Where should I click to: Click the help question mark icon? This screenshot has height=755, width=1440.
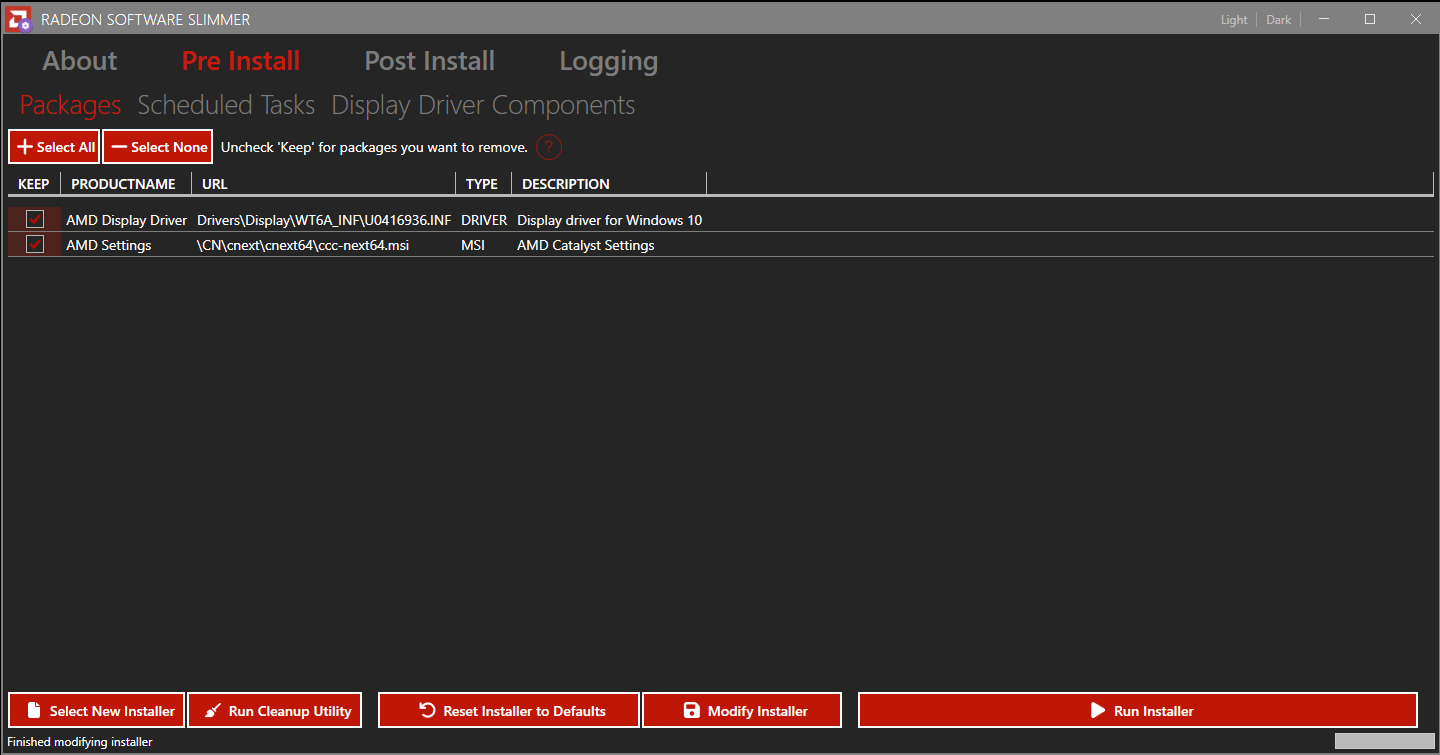tap(549, 147)
